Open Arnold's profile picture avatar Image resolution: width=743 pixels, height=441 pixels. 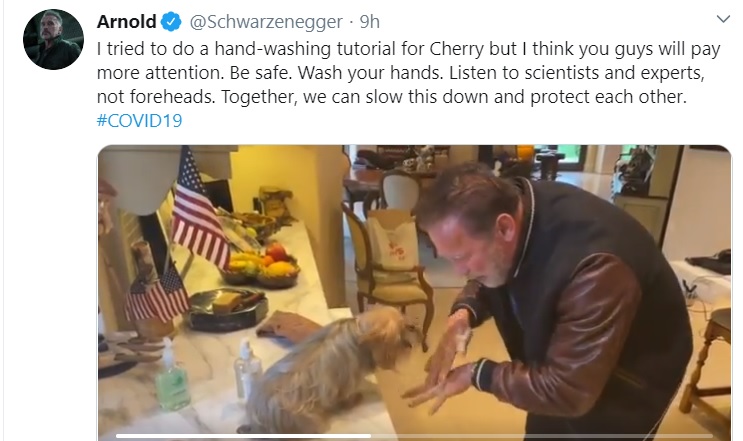53,39
